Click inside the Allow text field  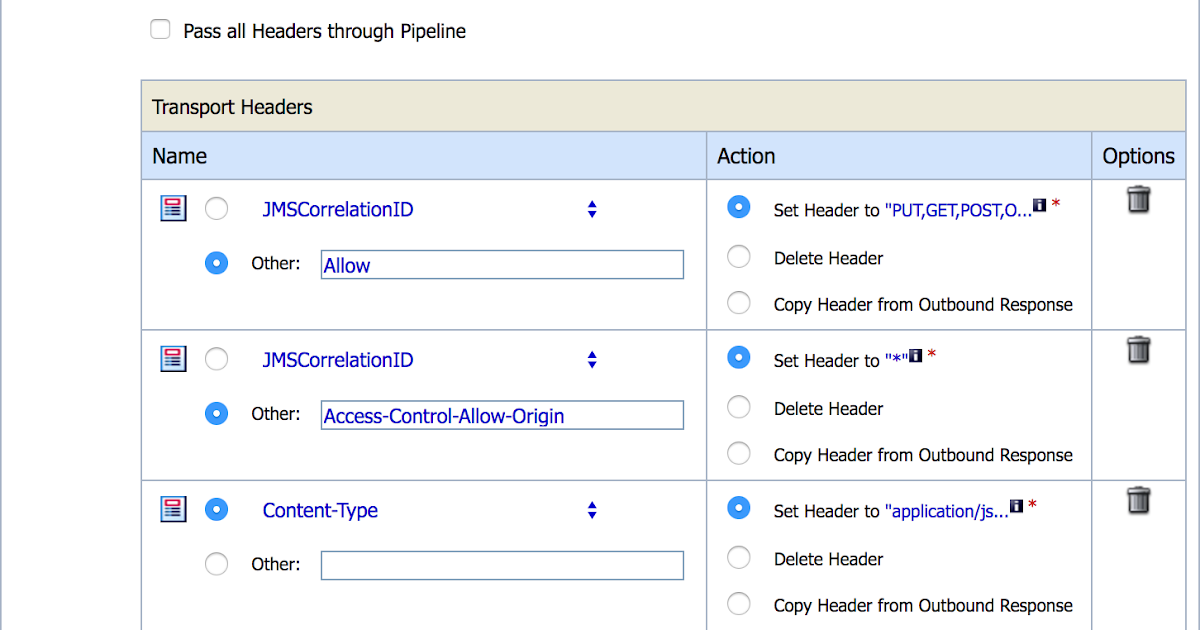point(500,264)
